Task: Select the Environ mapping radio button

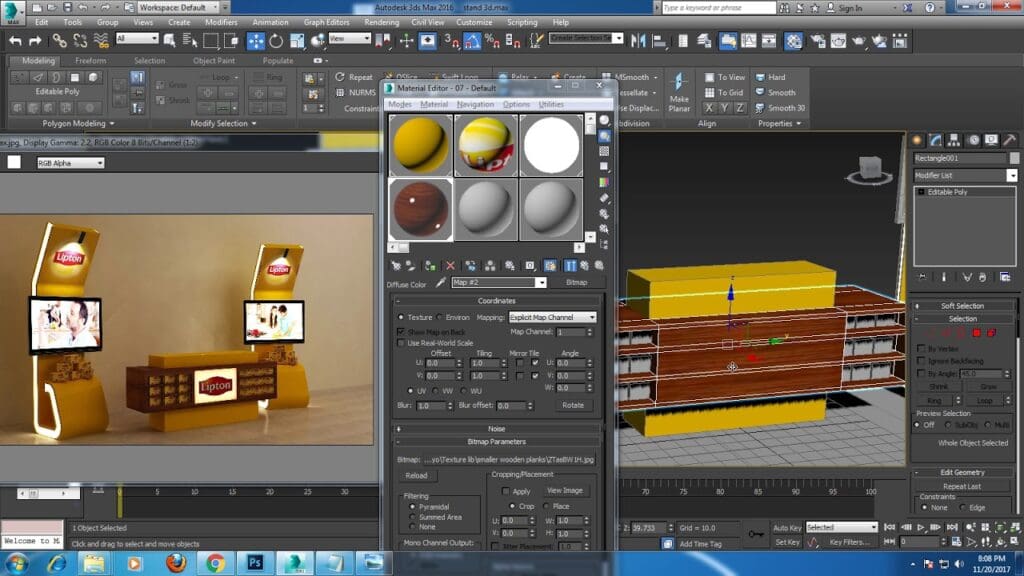Action: point(440,317)
